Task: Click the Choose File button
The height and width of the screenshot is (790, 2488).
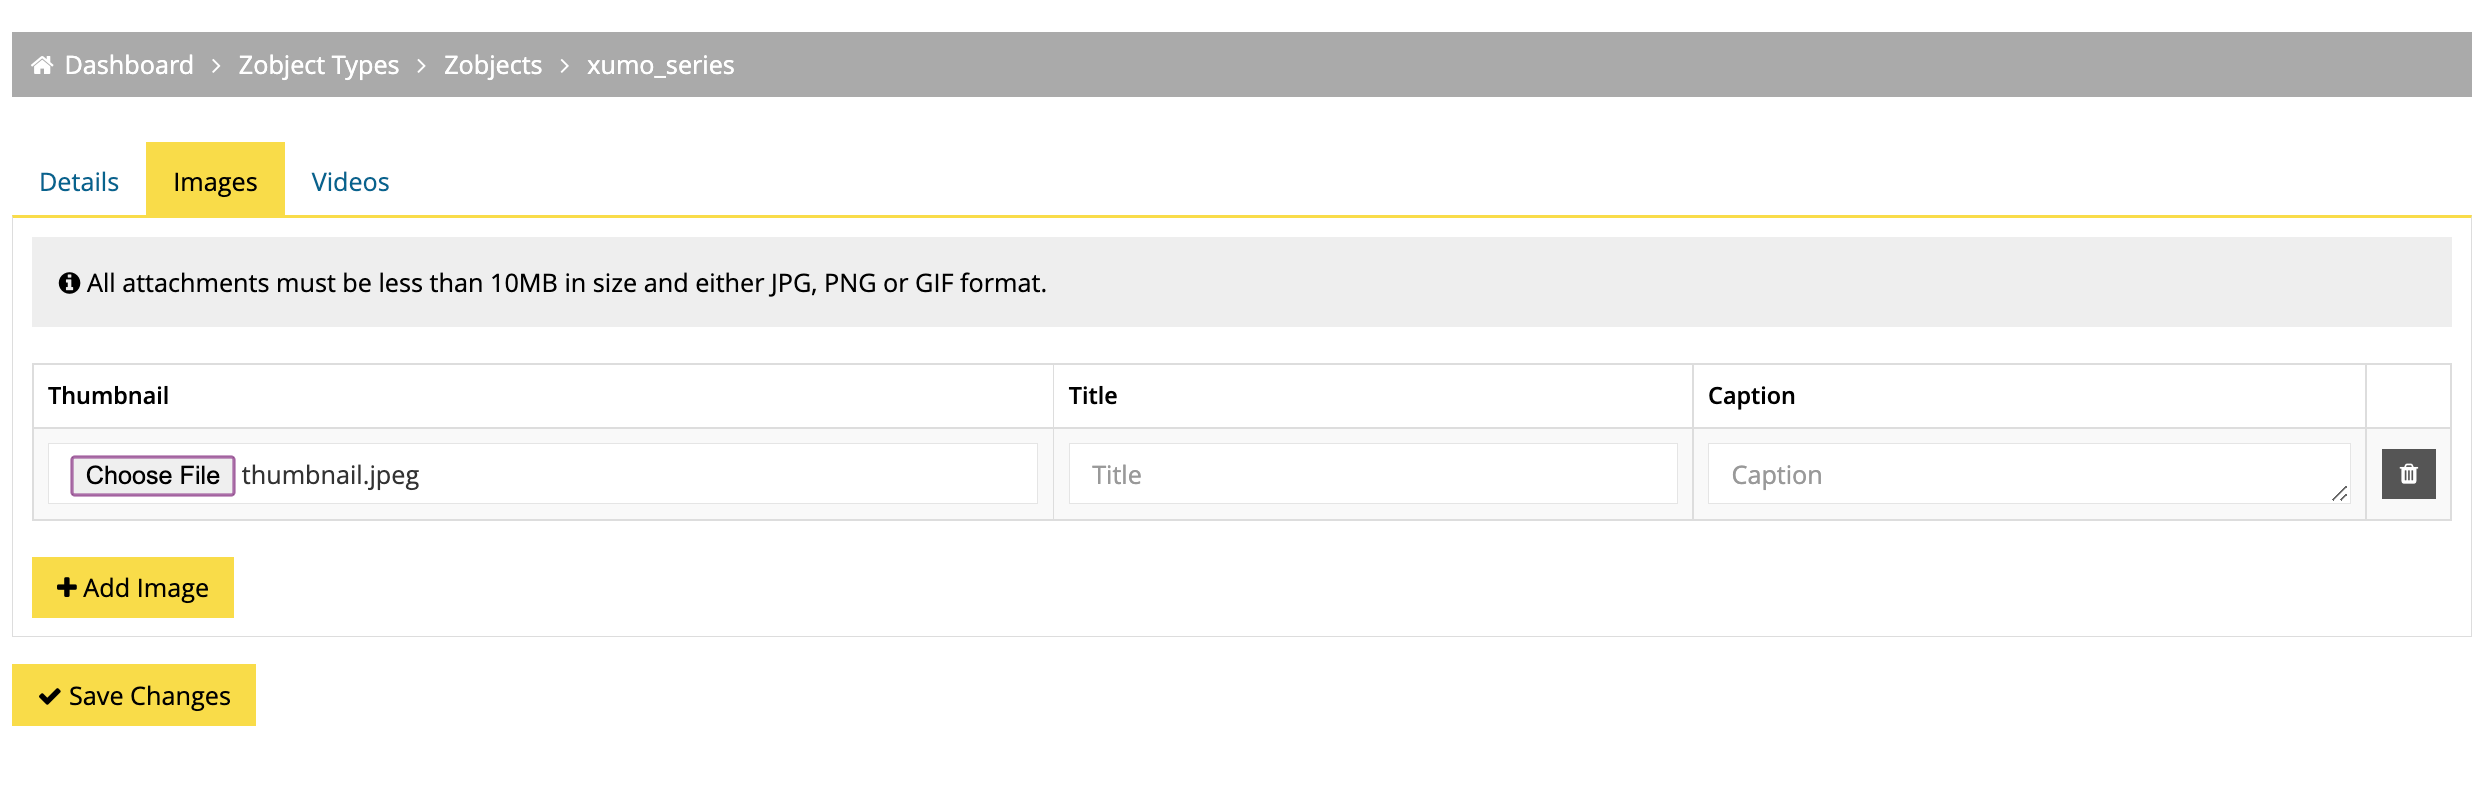Action: tap(153, 475)
